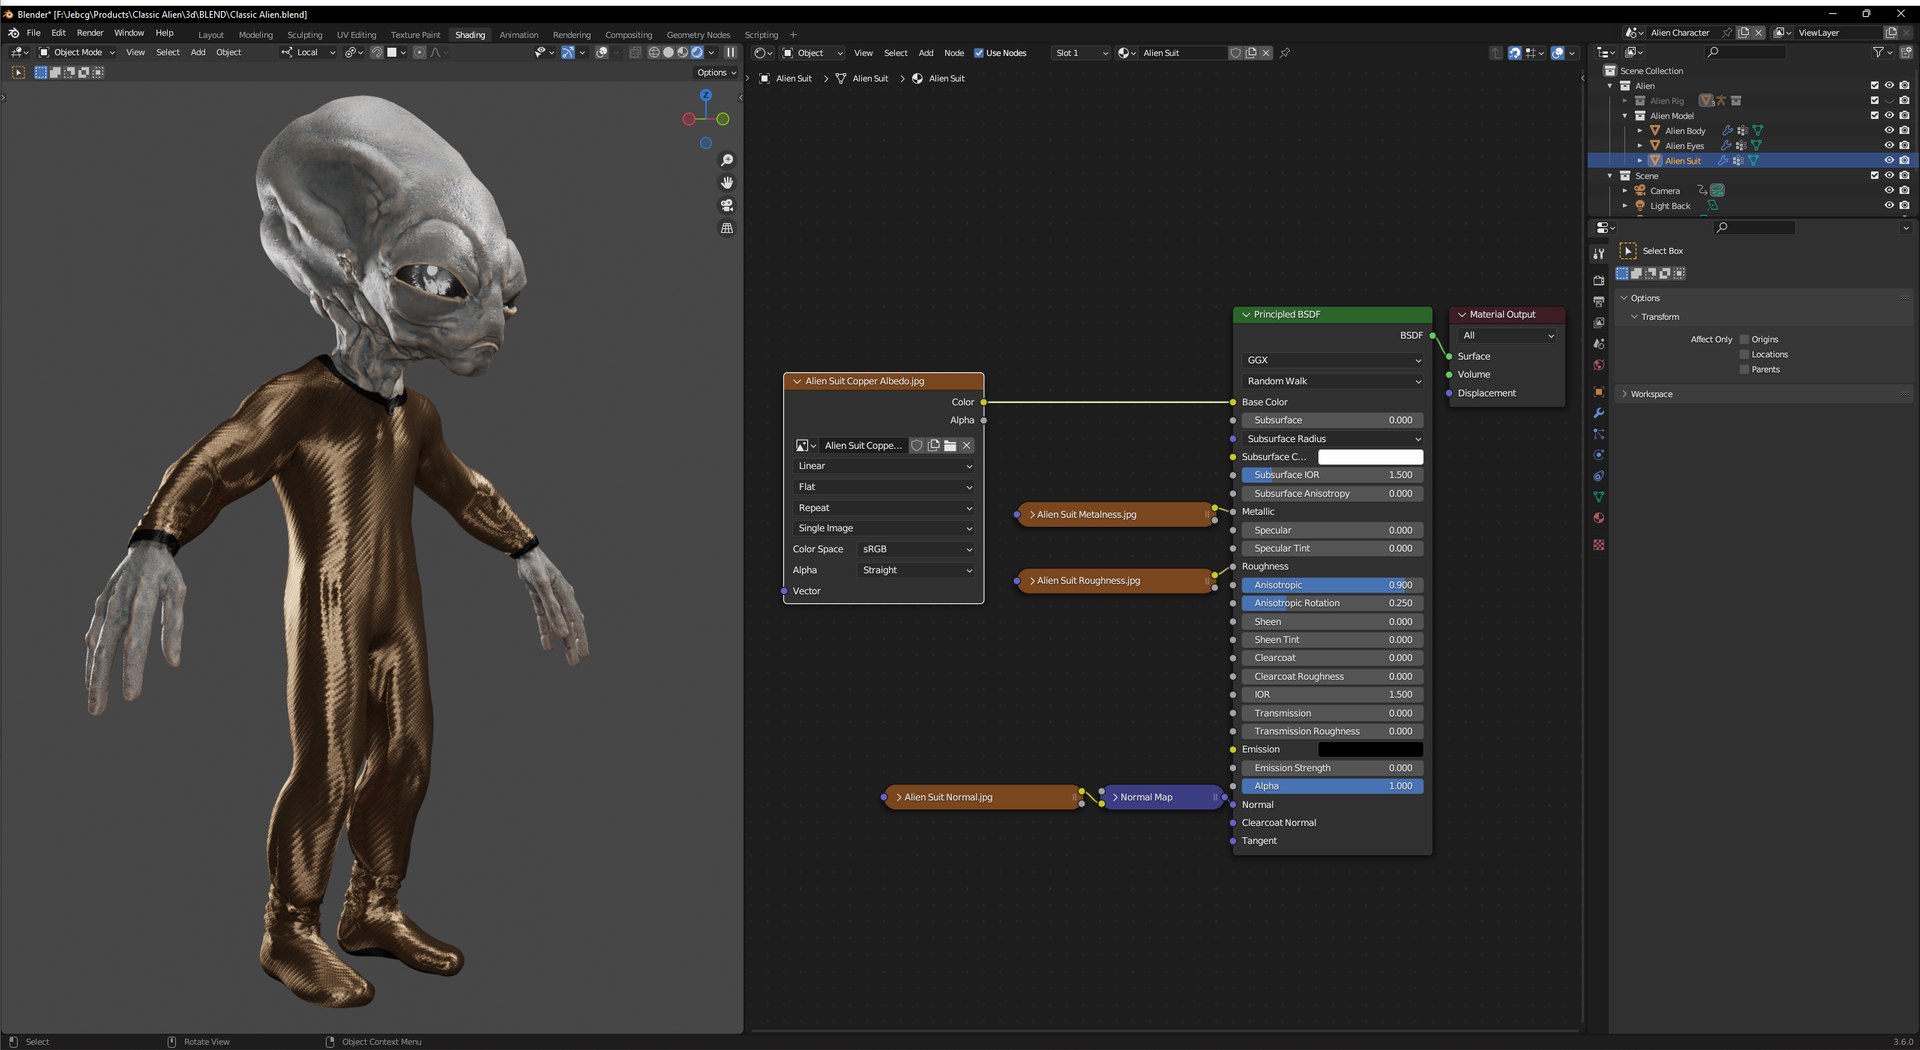This screenshot has height=1050, width=1920.
Task: Expand the Alien Suit Normal.jpg node
Action: tap(899, 798)
